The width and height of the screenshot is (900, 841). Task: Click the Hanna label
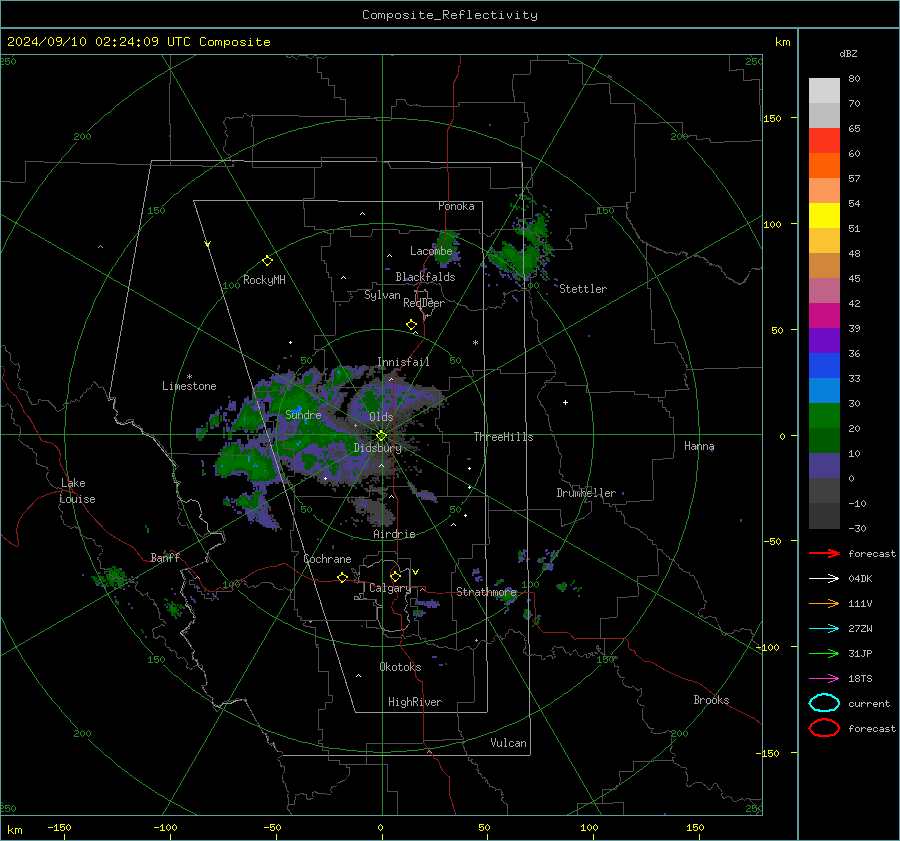point(699,446)
